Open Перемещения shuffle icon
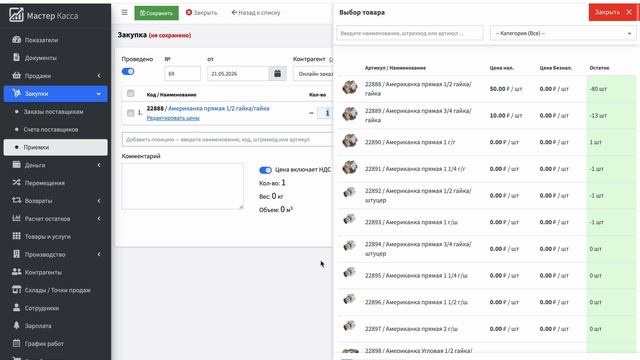 coord(16,182)
